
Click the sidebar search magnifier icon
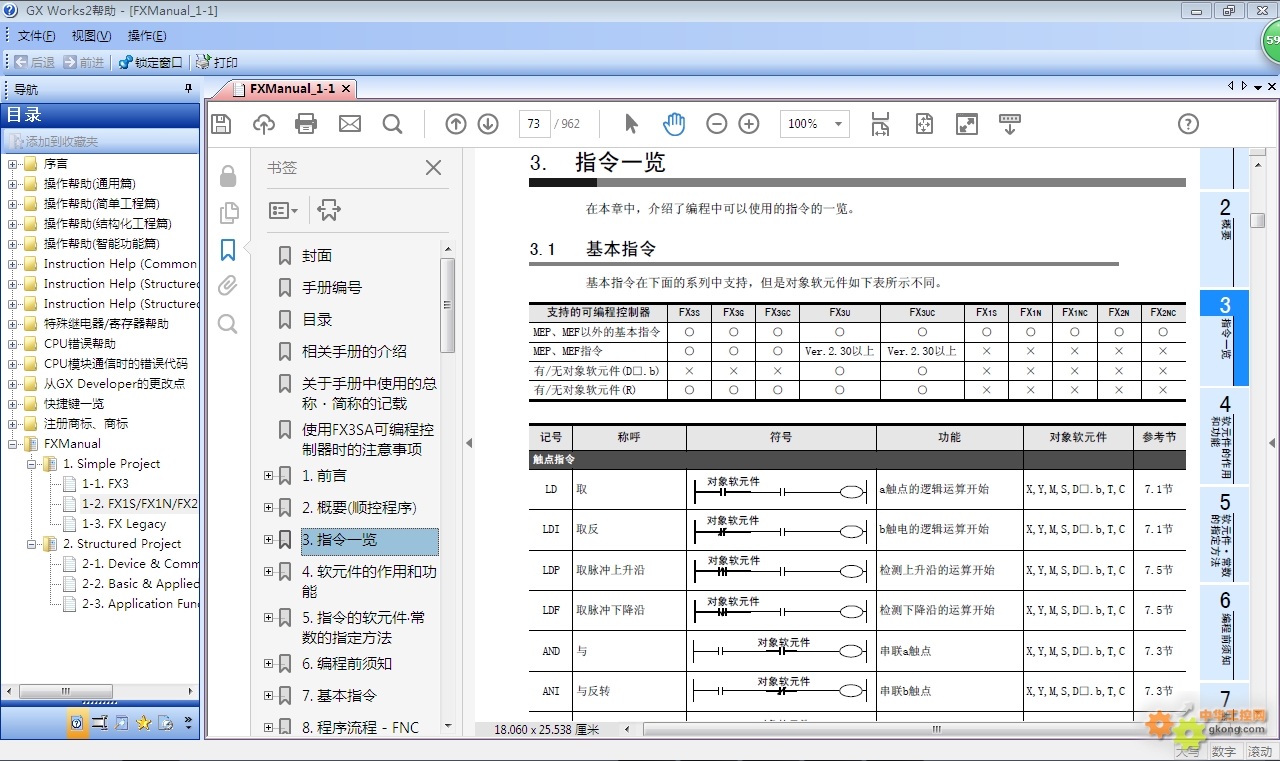(228, 324)
